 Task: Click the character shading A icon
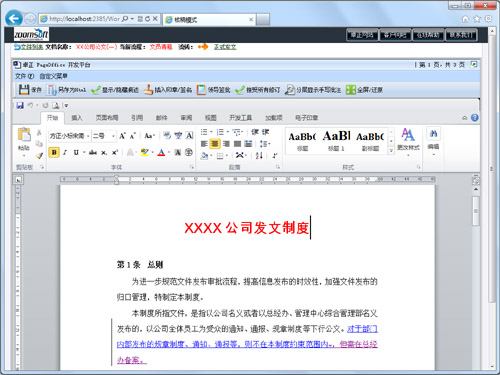(178, 152)
